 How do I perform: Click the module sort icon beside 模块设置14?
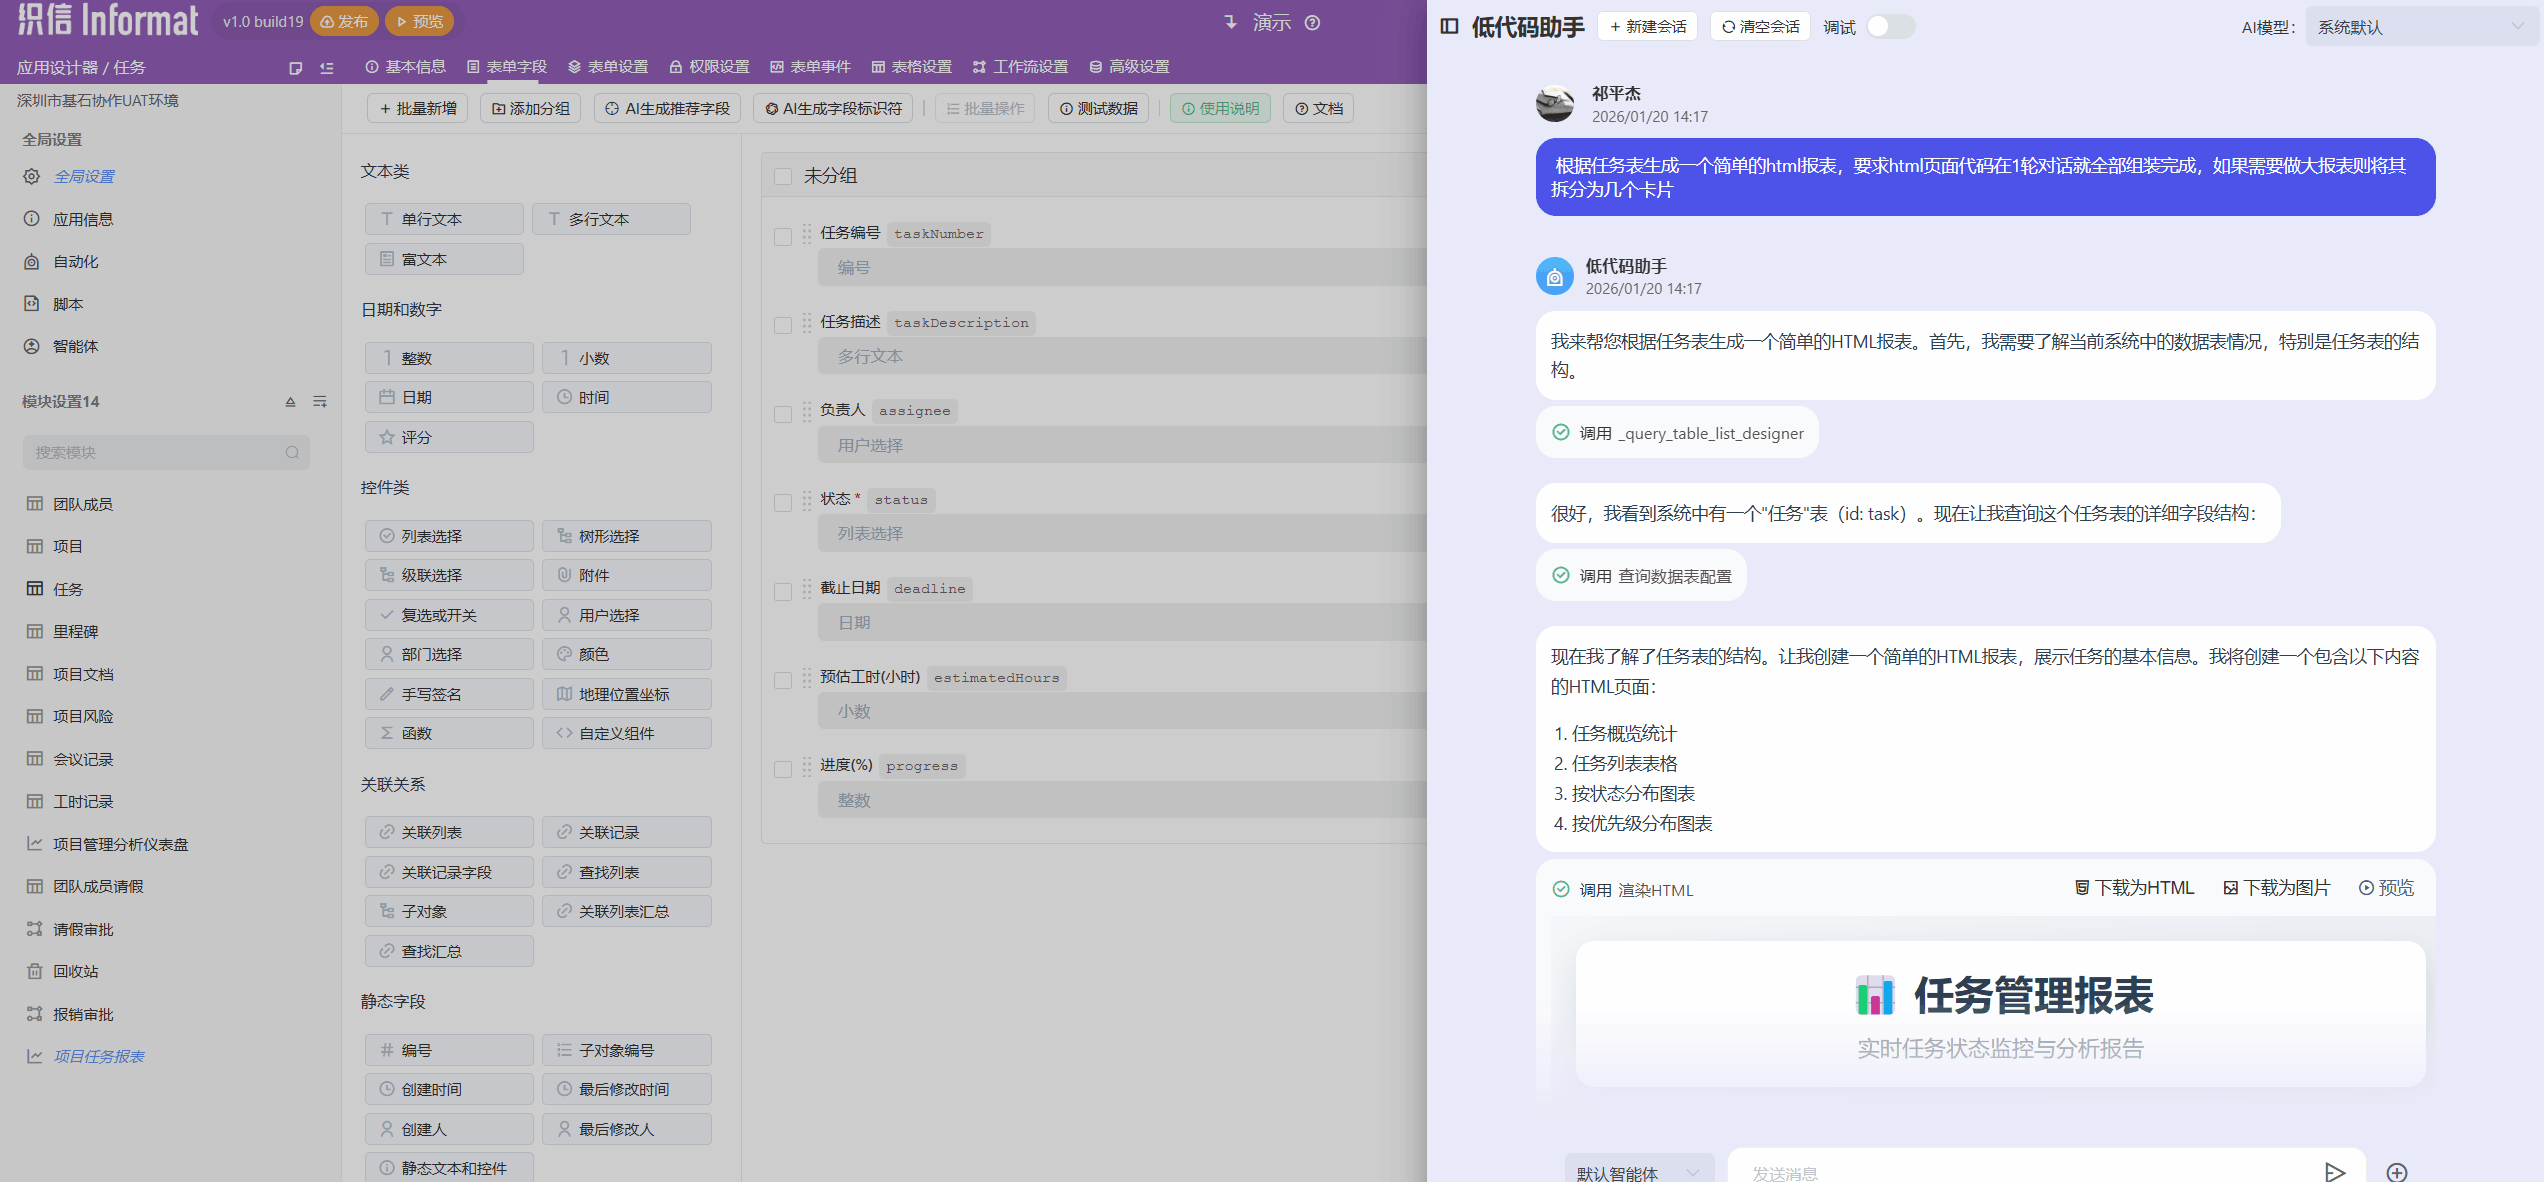(290, 402)
